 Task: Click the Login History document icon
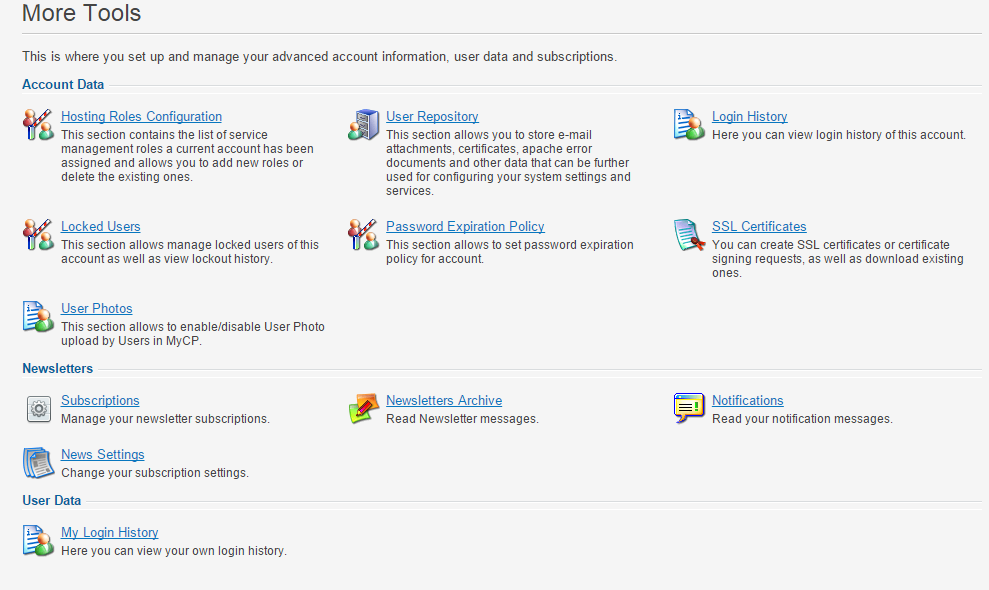point(689,124)
